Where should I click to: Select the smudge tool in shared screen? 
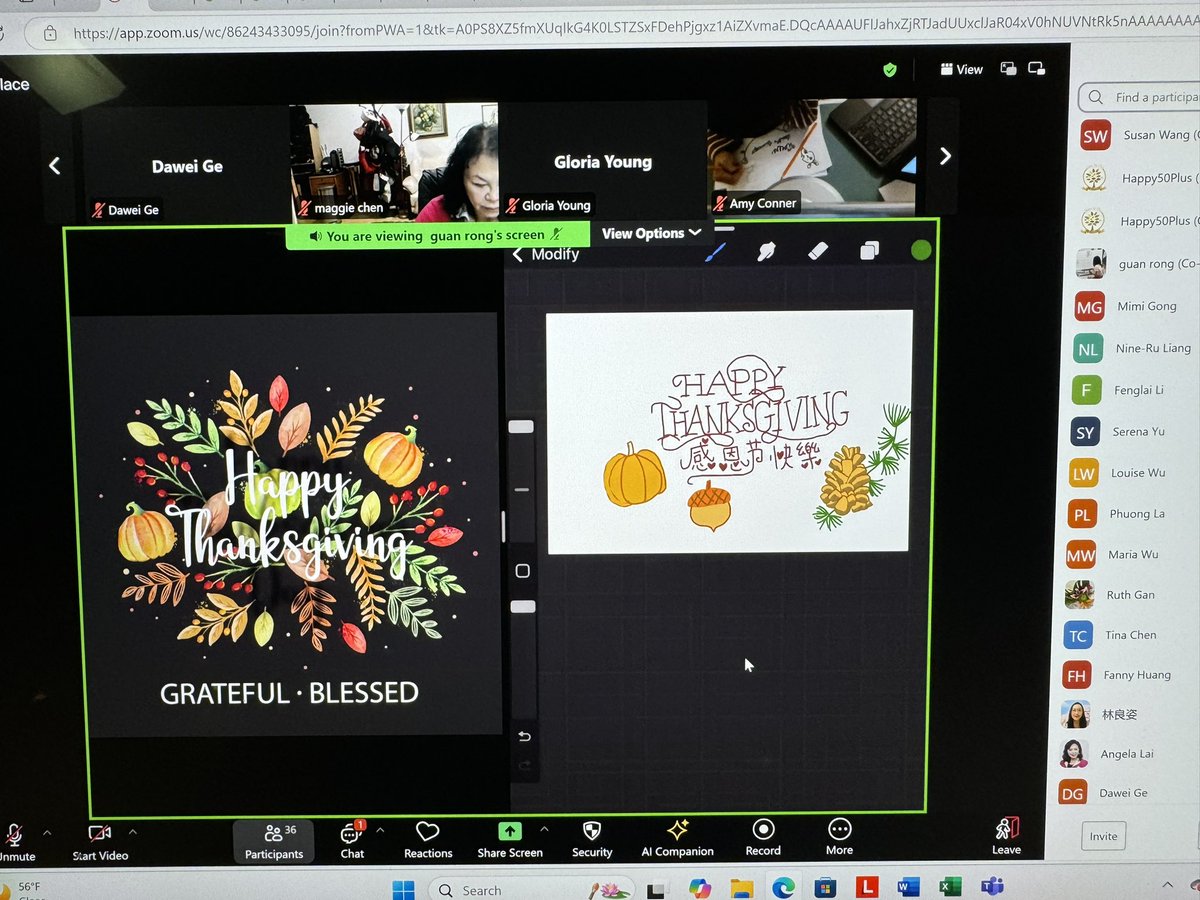pyautogui.click(x=766, y=251)
